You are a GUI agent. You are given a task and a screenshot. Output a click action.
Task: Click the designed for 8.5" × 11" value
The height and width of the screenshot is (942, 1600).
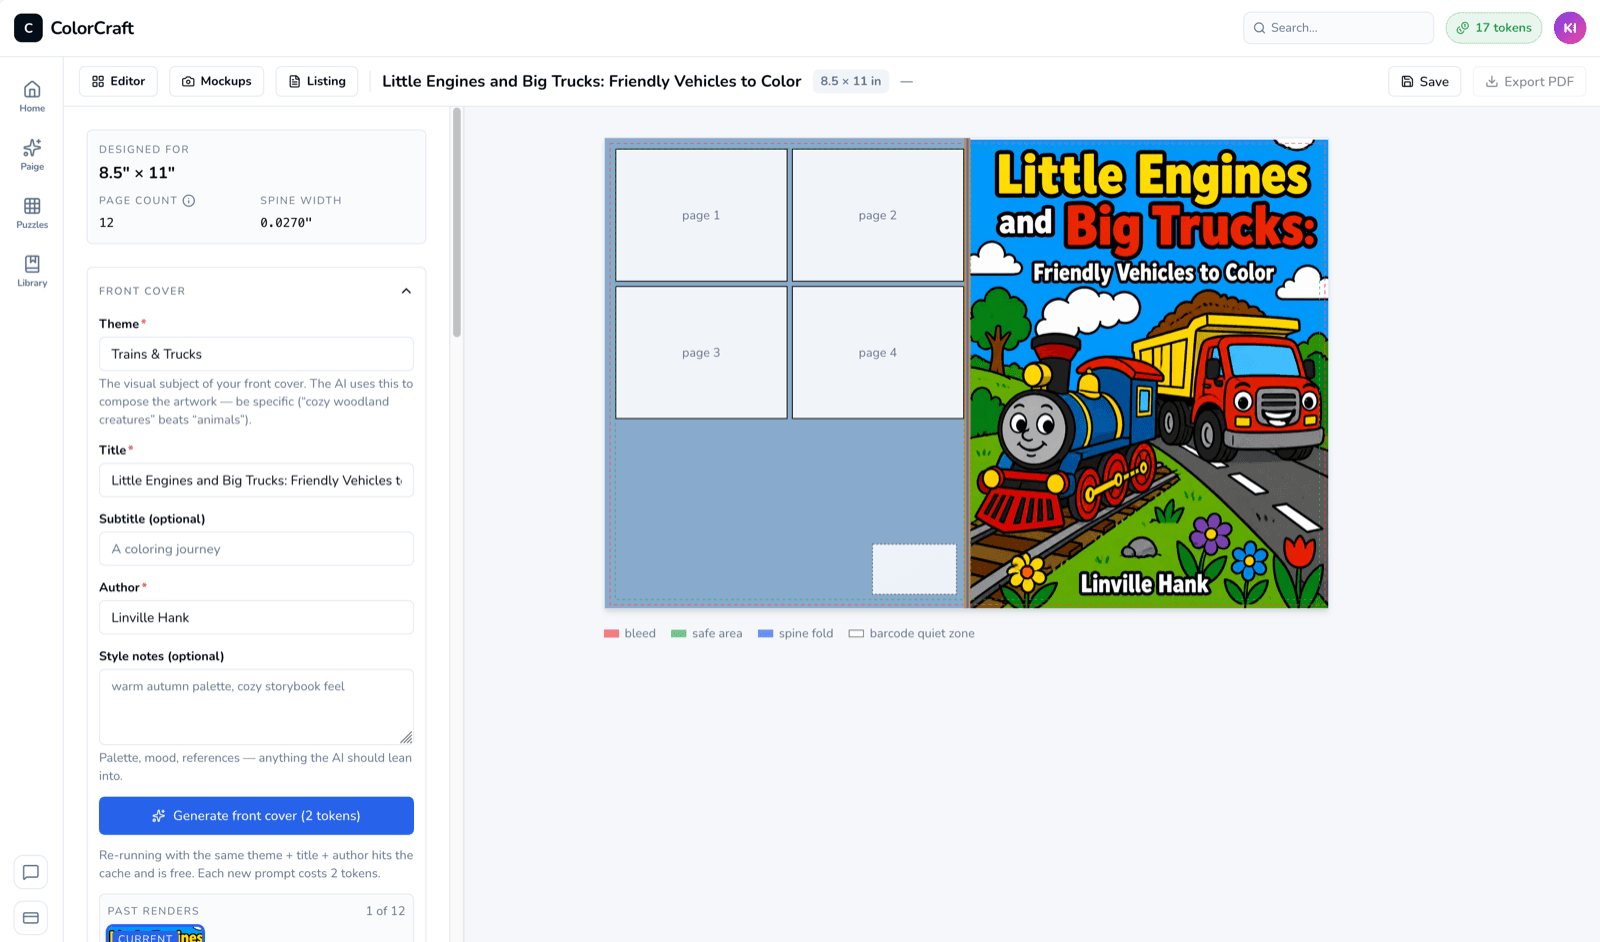point(137,172)
